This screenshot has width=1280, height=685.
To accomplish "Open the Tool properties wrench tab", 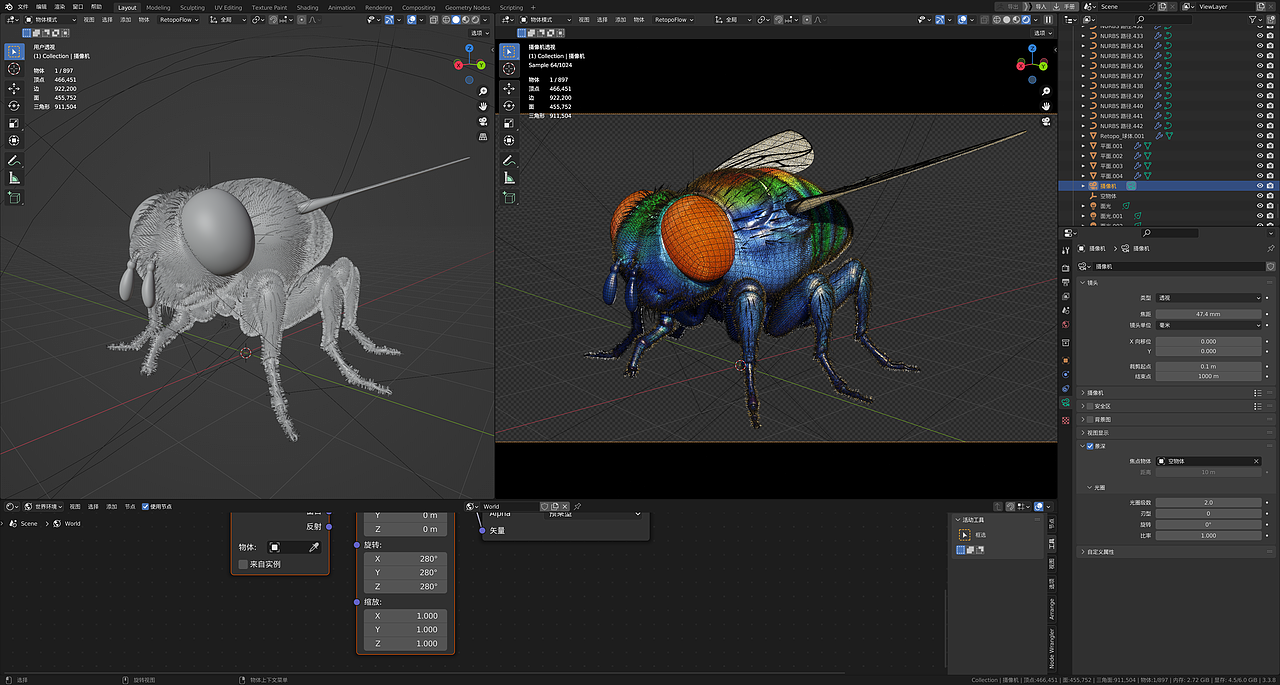I will pos(1066,250).
